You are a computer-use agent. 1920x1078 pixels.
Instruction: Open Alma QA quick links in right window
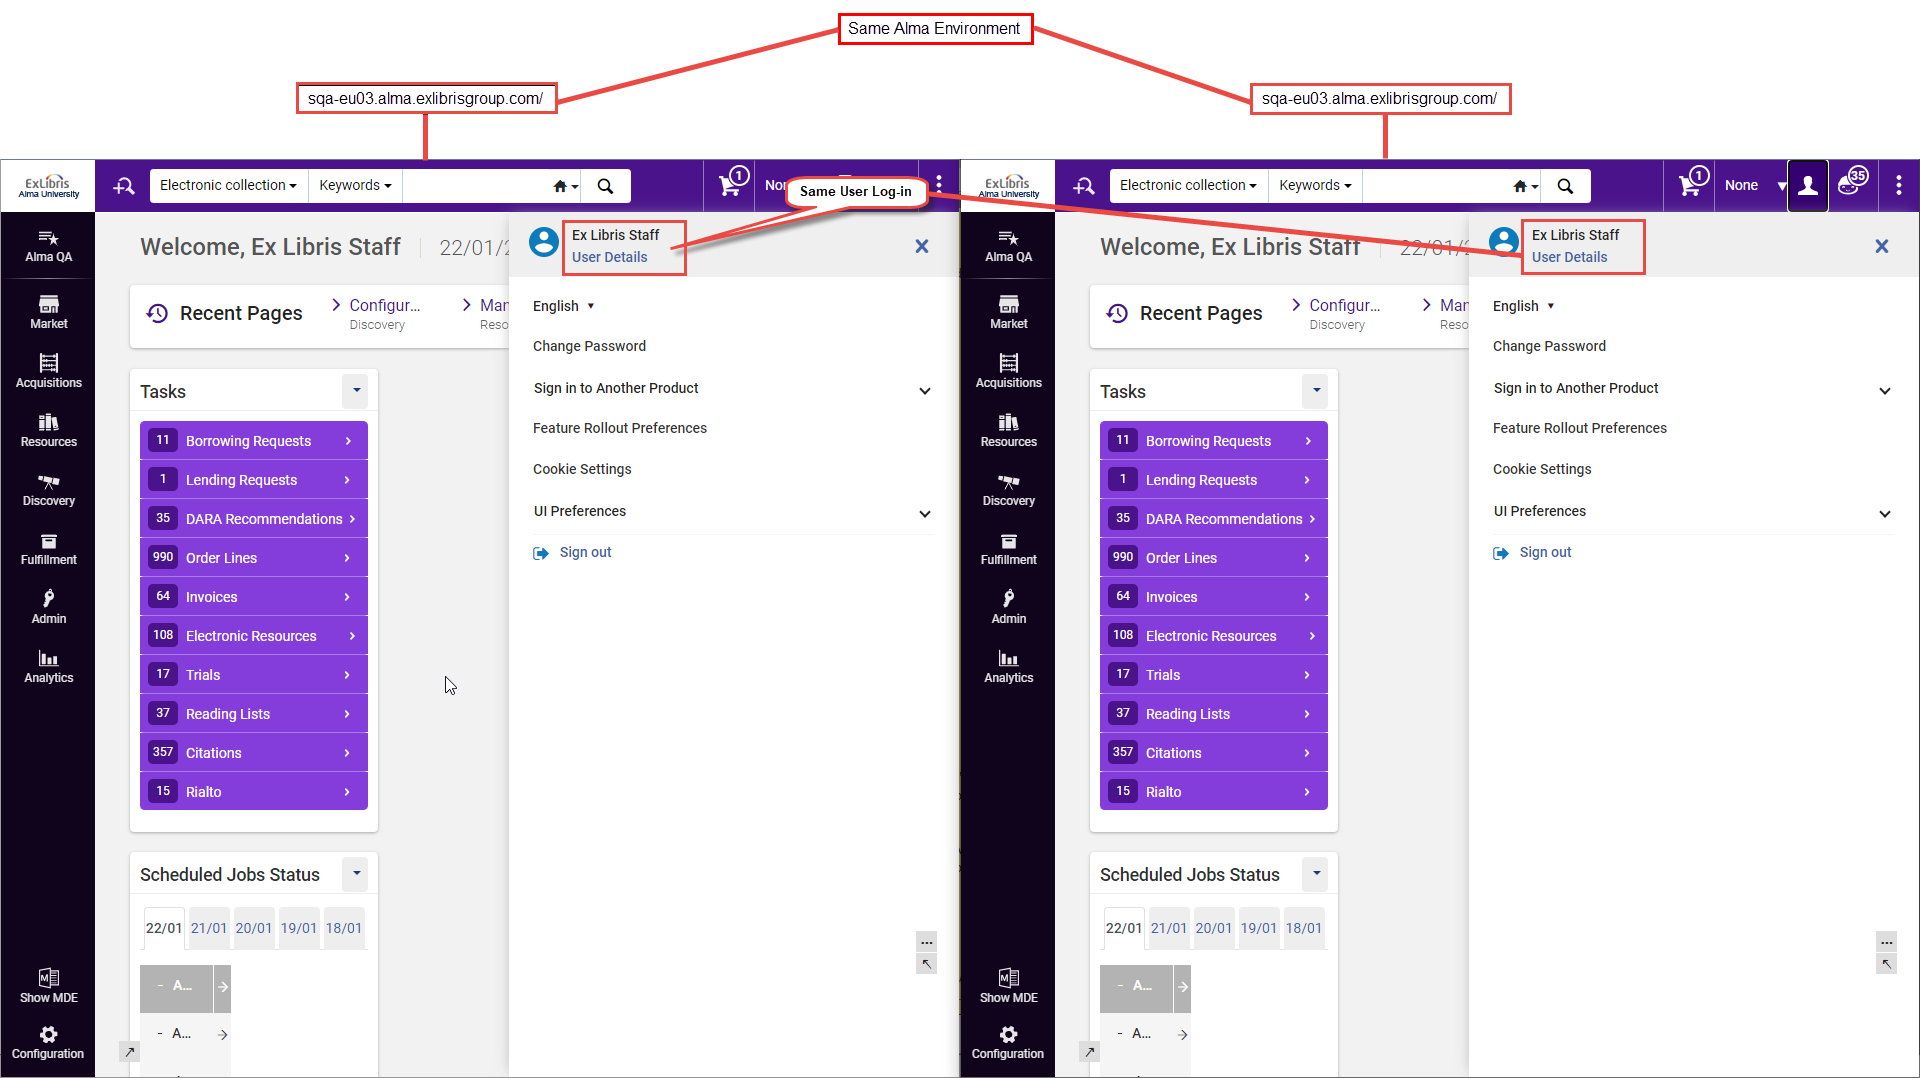pyautogui.click(x=1008, y=246)
